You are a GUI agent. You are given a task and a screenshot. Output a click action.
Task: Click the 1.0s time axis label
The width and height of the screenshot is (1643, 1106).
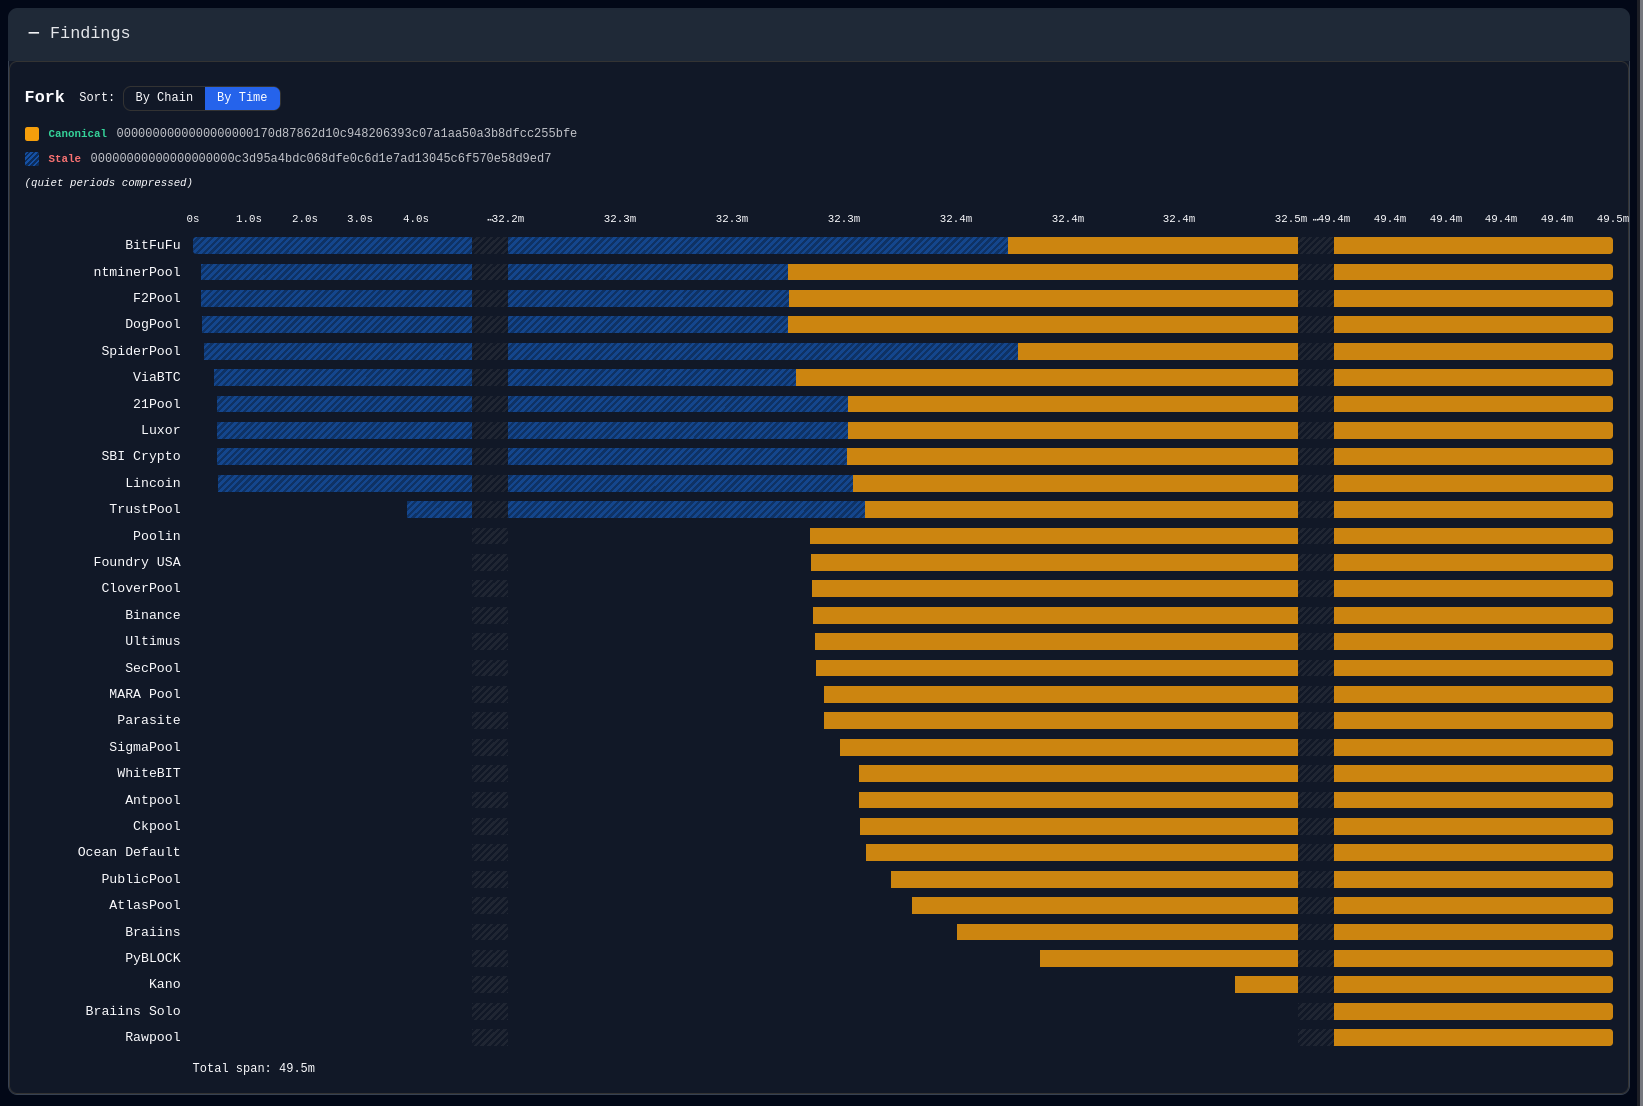tap(249, 219)
